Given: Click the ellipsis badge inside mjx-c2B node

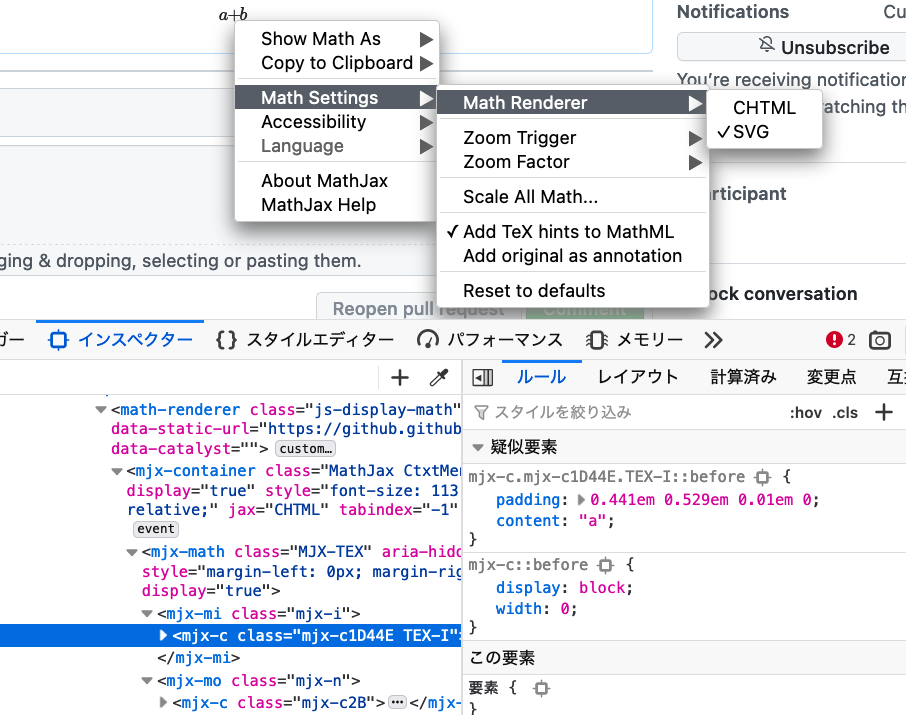Looking at the screenshot, I should [397, 702].
